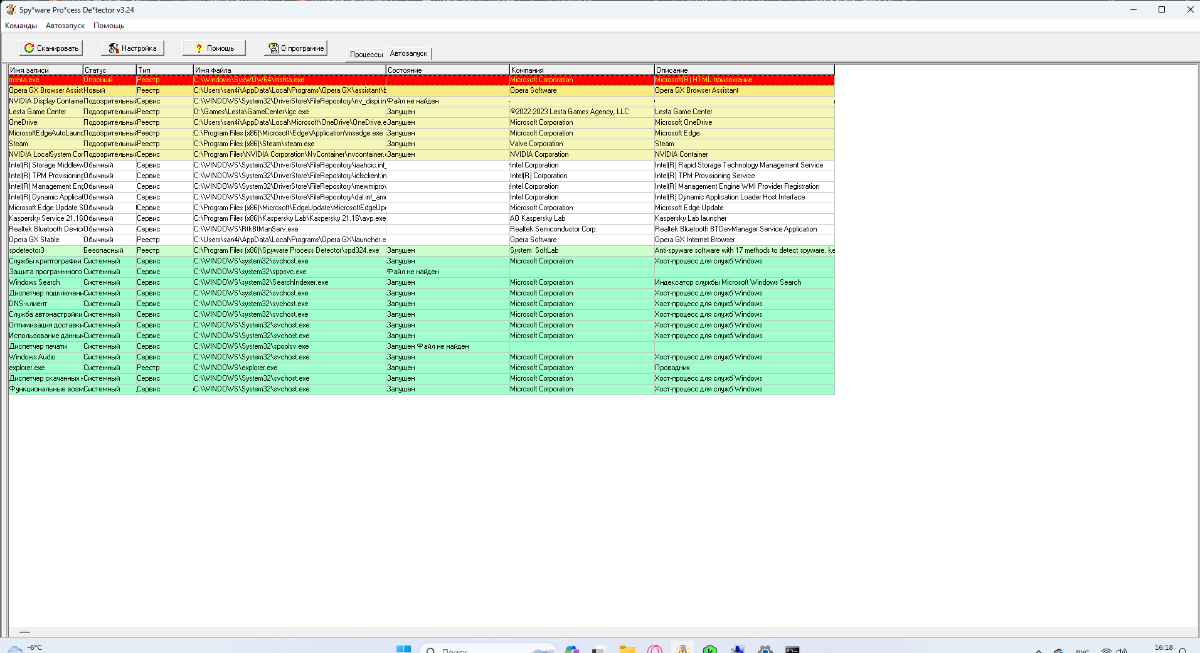Open File Explorer folder icon in taskbar
The height and width of the screenshot is (653, 1200).
coord(627,648)
